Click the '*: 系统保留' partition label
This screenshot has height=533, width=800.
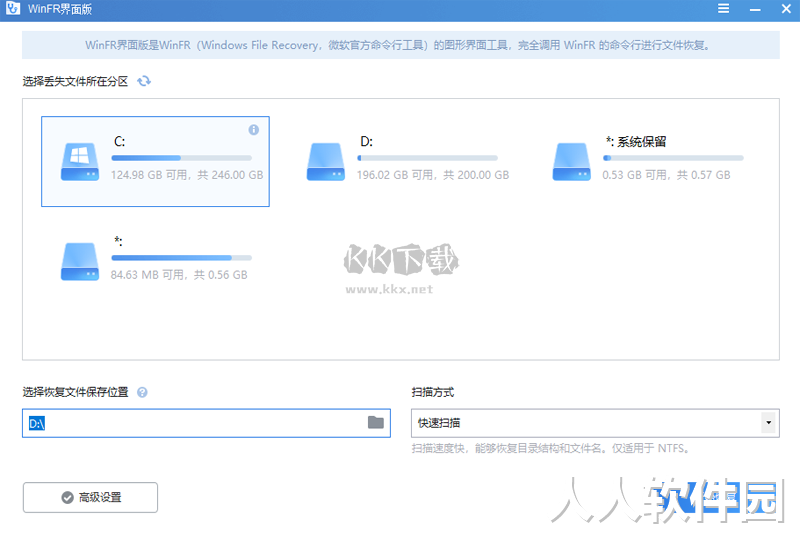636,141
